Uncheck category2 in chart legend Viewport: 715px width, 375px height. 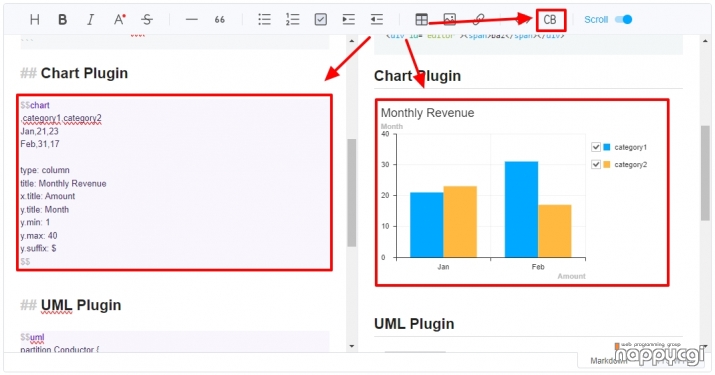point(596,164)
